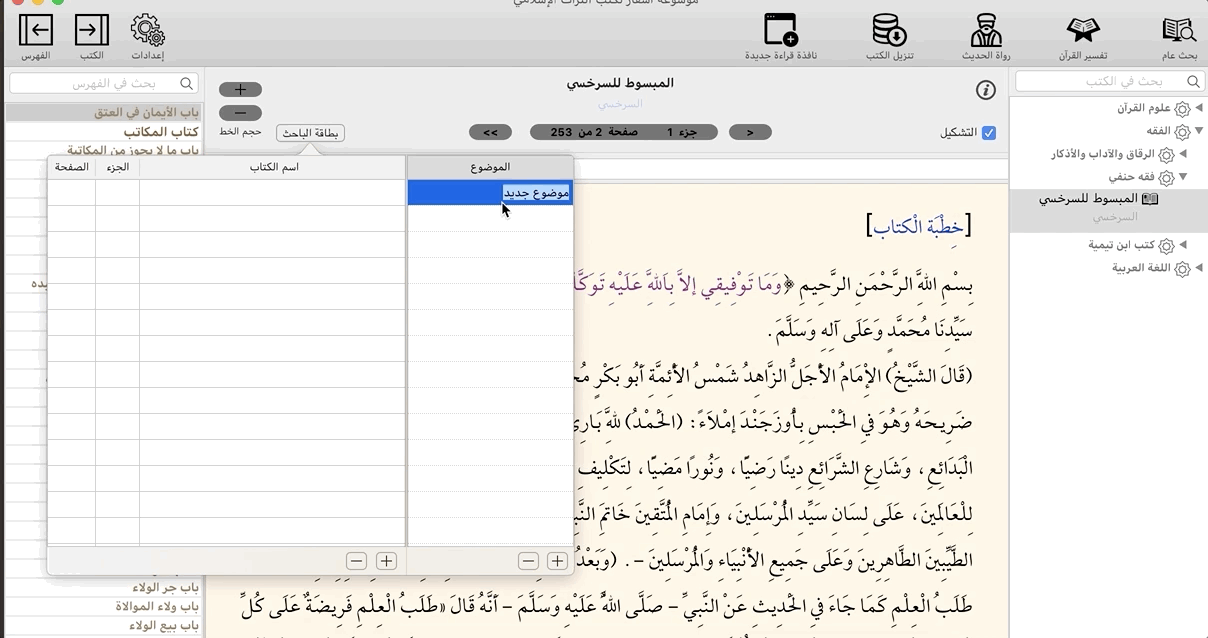The height and width of the screenshot is (638, 1208).
Task: Expand كتب ابن تيمية category
Action: tap(1183, 245)
